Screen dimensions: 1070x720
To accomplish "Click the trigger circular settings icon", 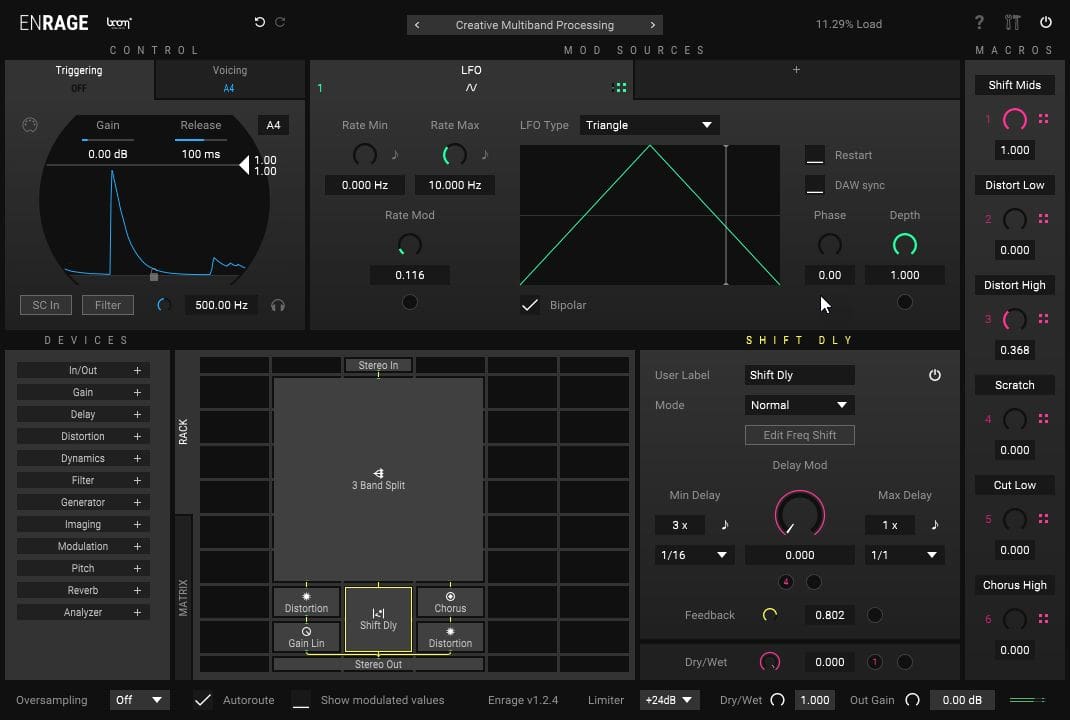I will (x=30, y=125).
